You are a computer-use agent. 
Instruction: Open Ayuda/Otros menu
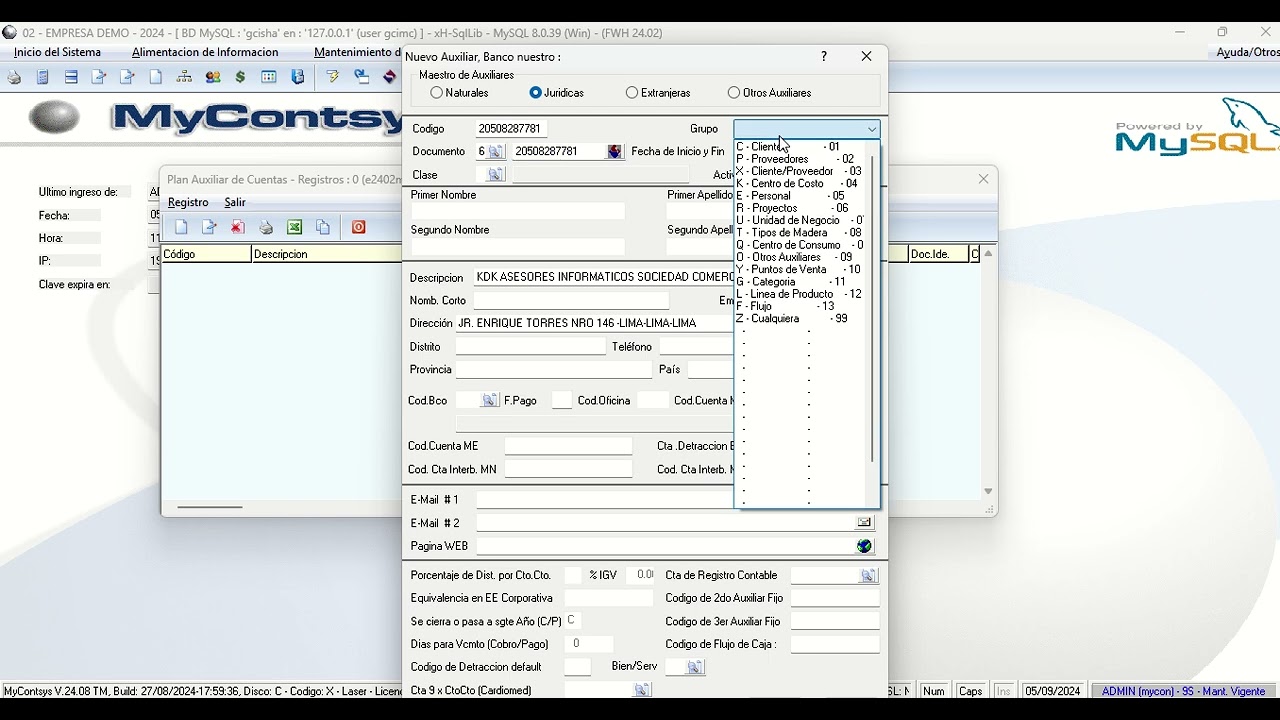(1247, 52)
